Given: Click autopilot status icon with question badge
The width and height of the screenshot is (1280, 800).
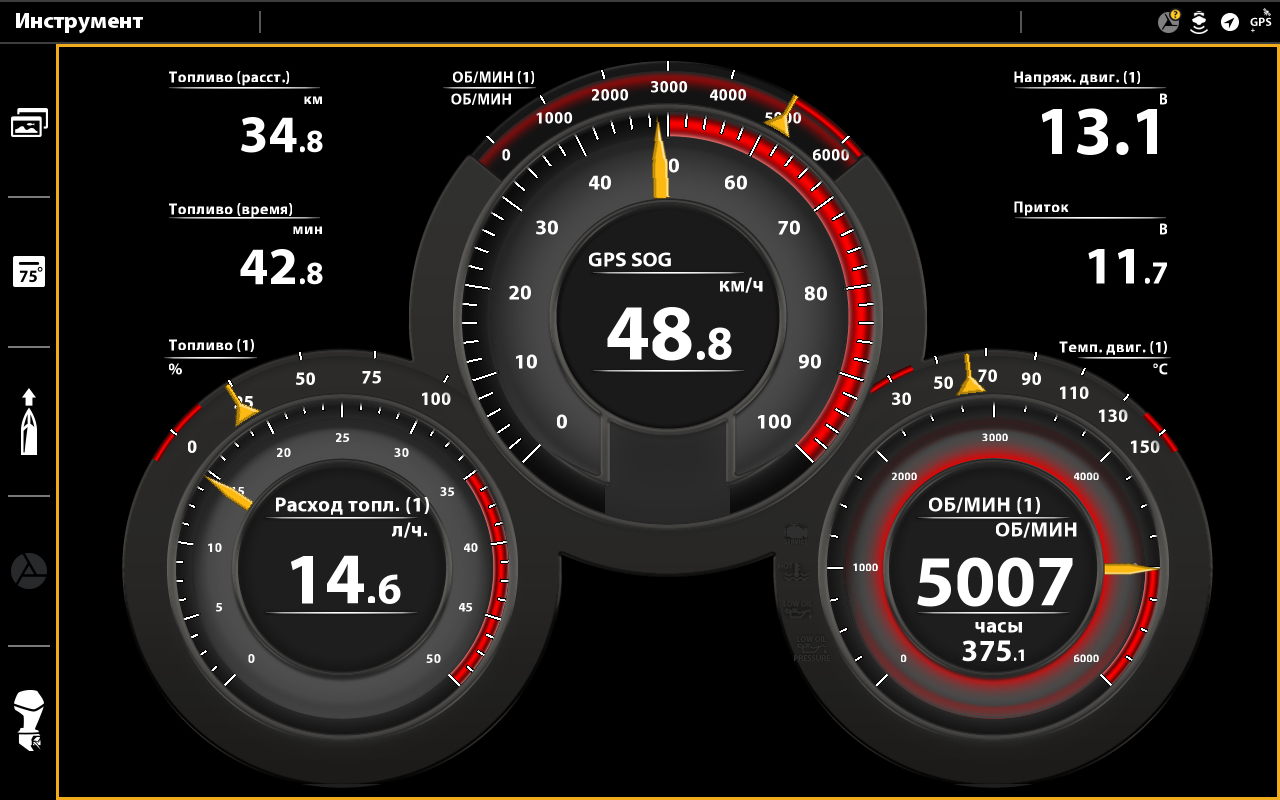Looking at the screenshot, I should [x=1168, y=22].
